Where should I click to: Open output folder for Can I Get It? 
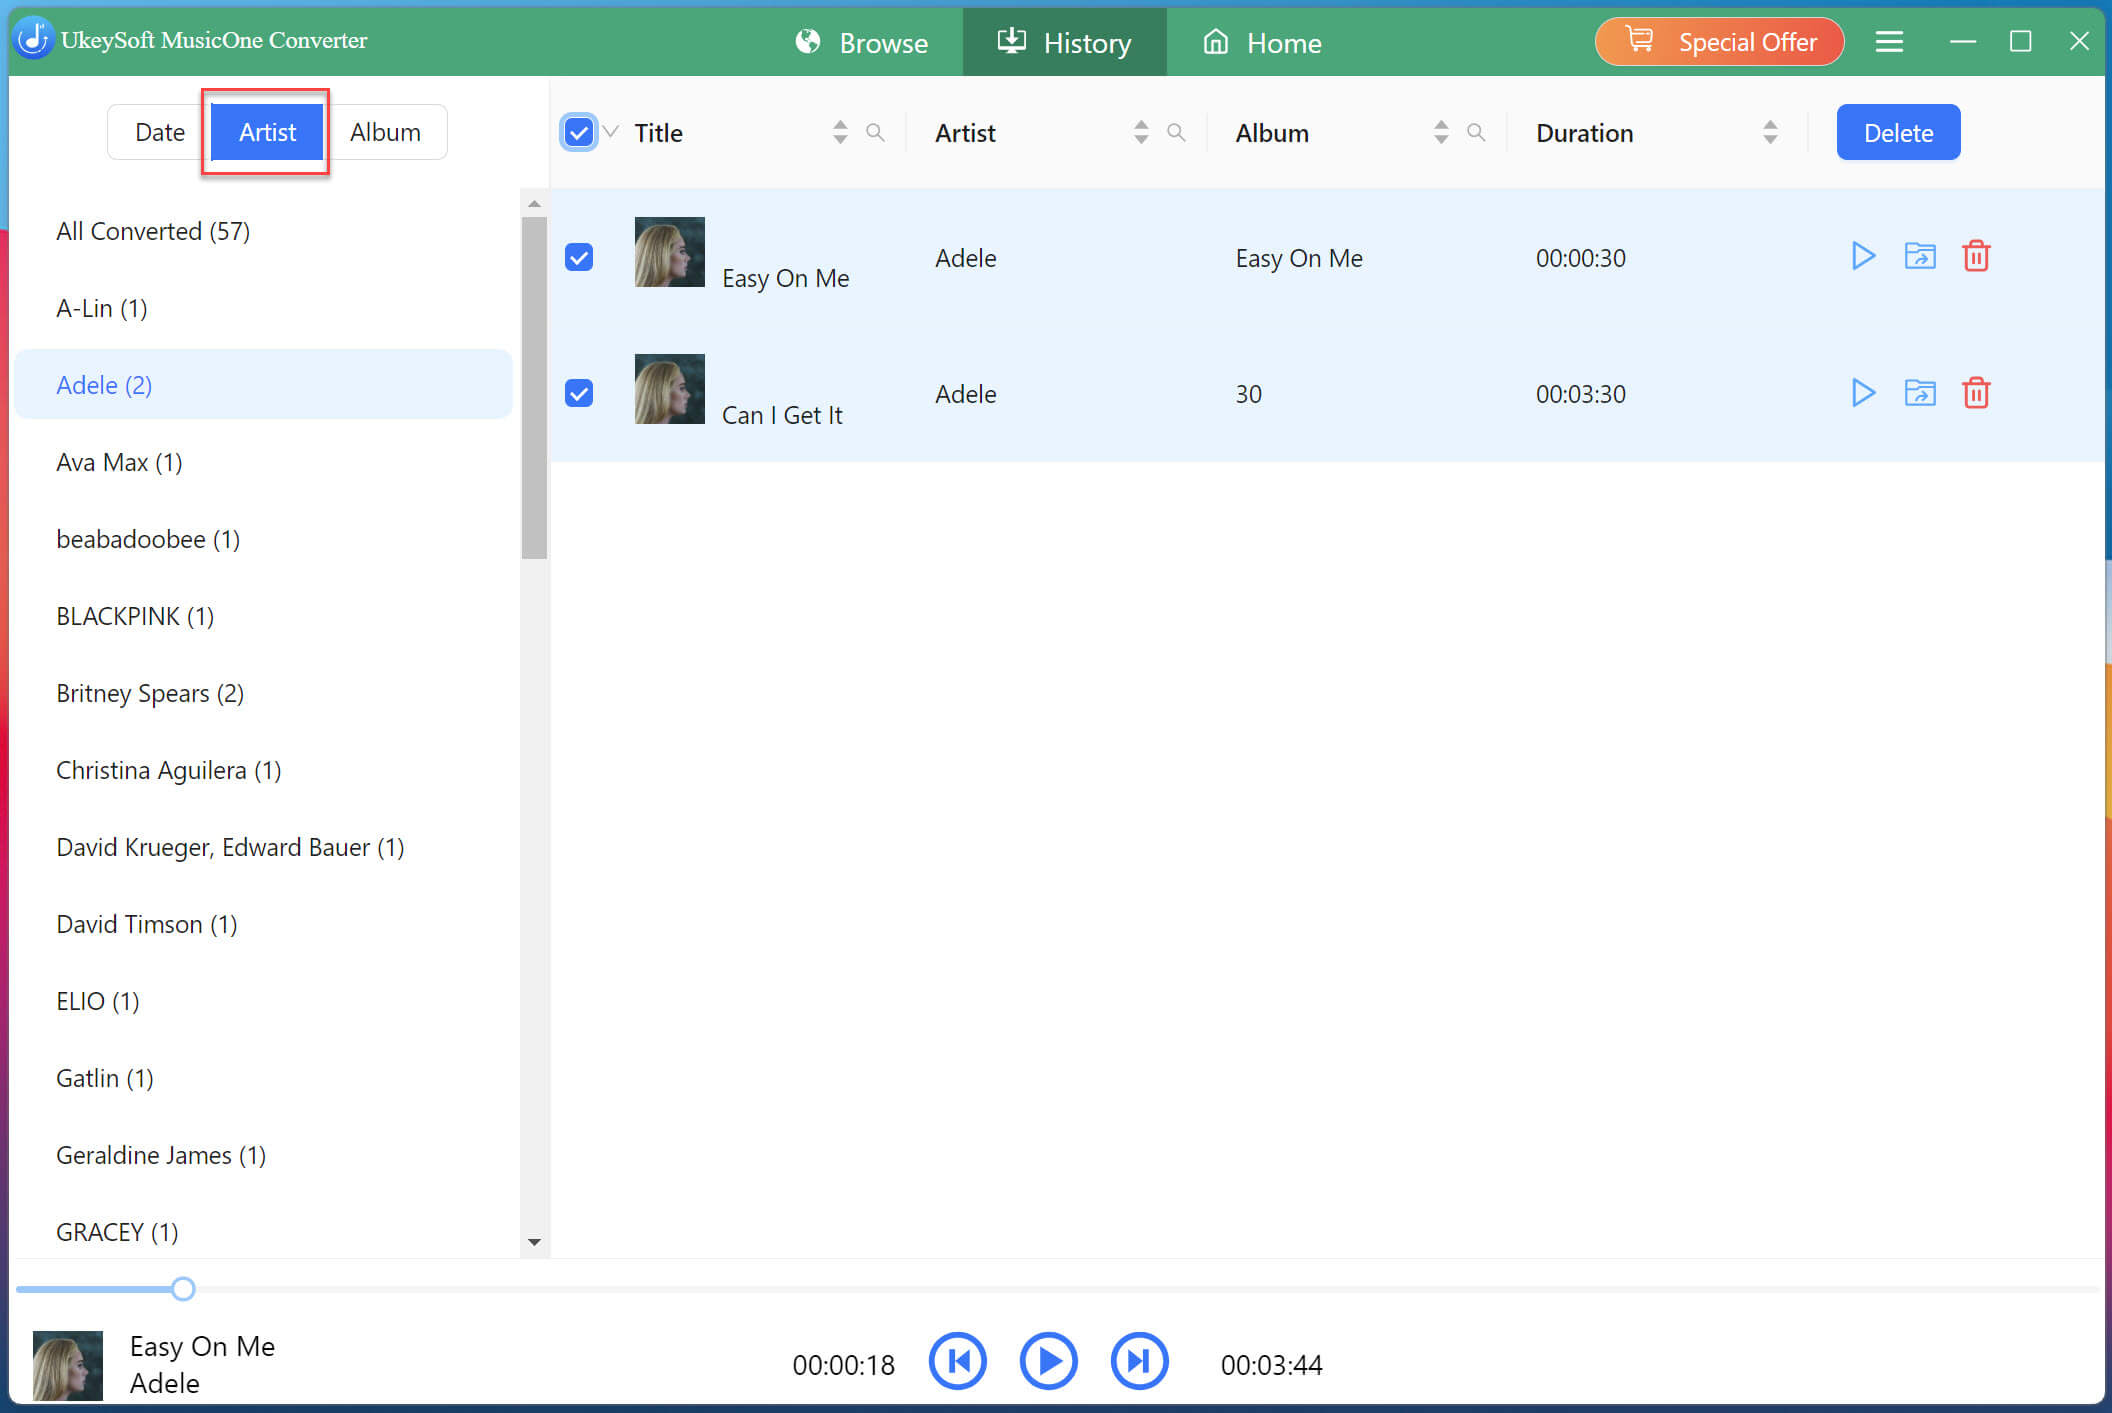[1919, 393]
